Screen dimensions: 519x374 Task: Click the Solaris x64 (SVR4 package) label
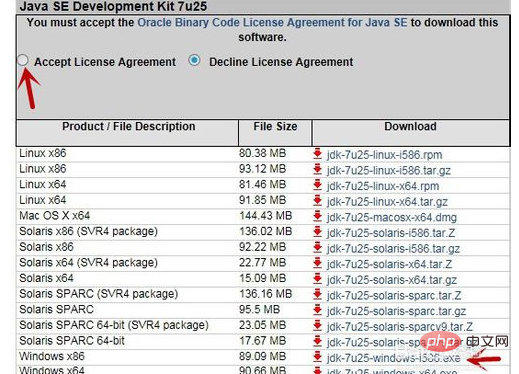click(88, 263)
